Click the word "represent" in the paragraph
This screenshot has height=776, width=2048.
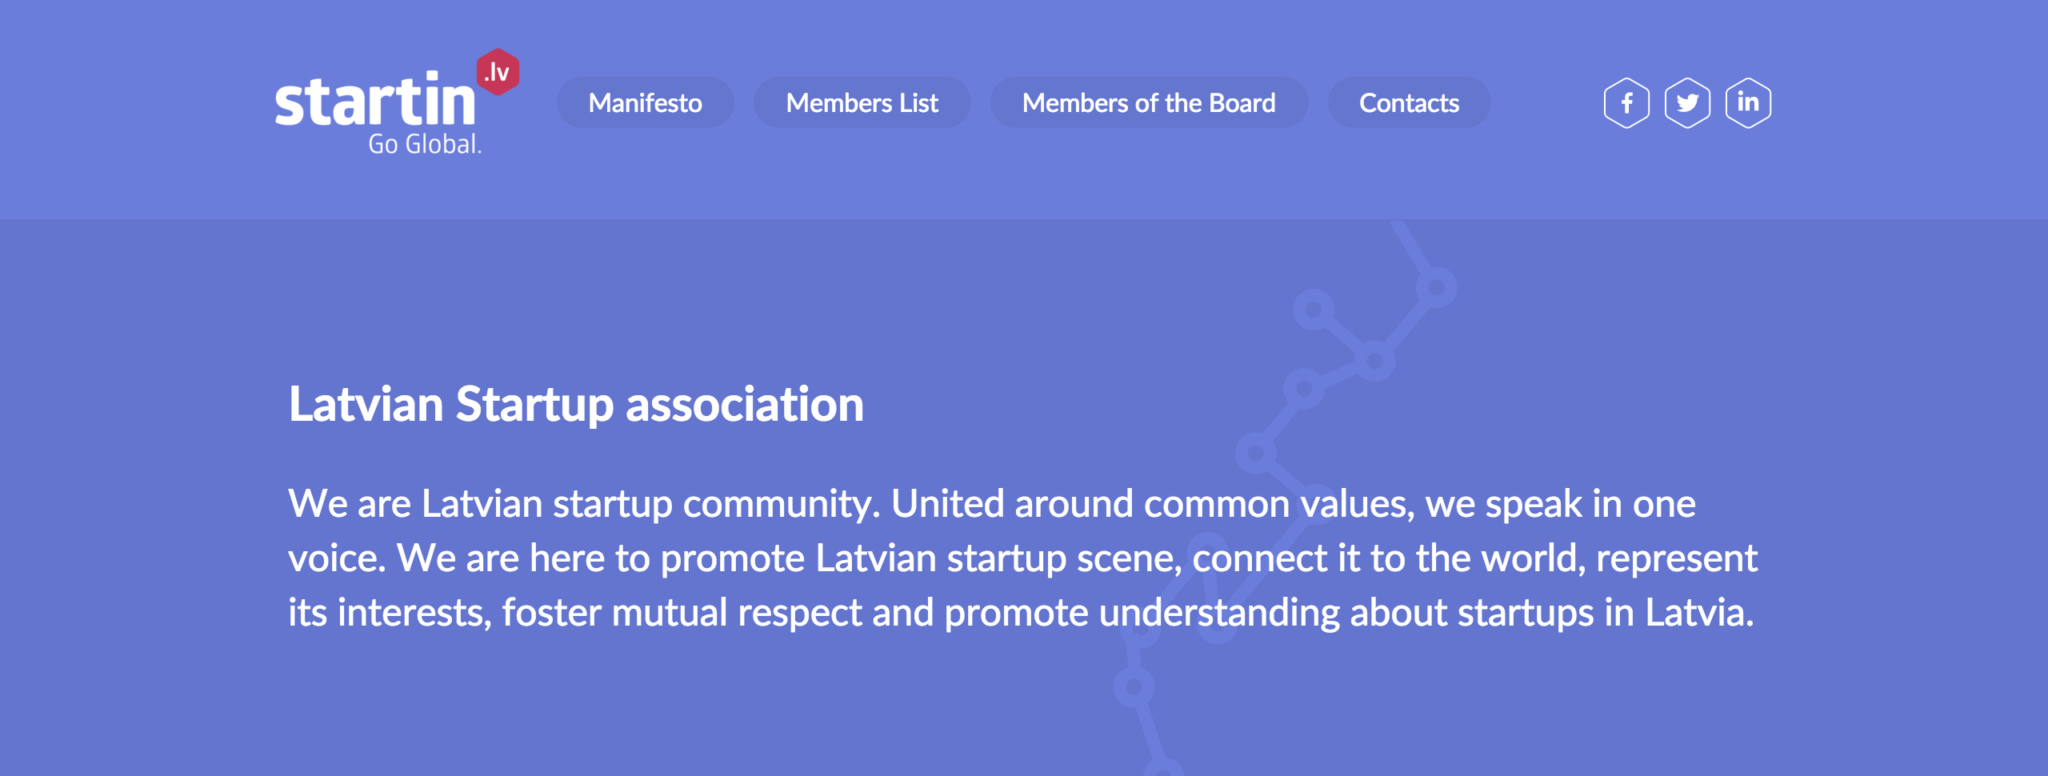[1676, 558]
